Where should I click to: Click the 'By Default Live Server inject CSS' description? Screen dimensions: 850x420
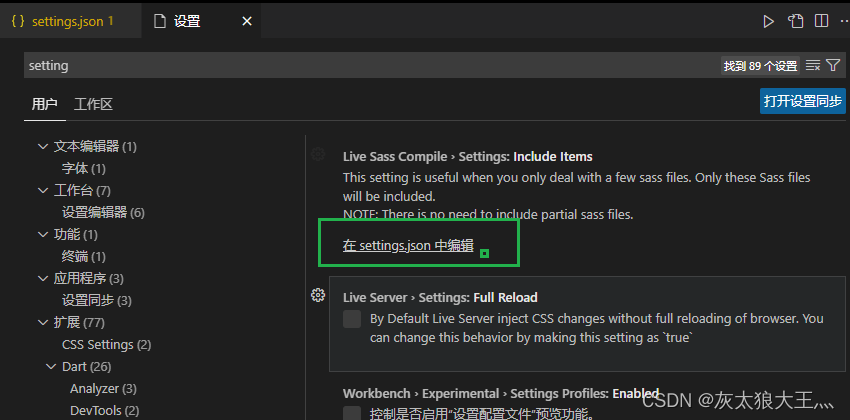596,328
